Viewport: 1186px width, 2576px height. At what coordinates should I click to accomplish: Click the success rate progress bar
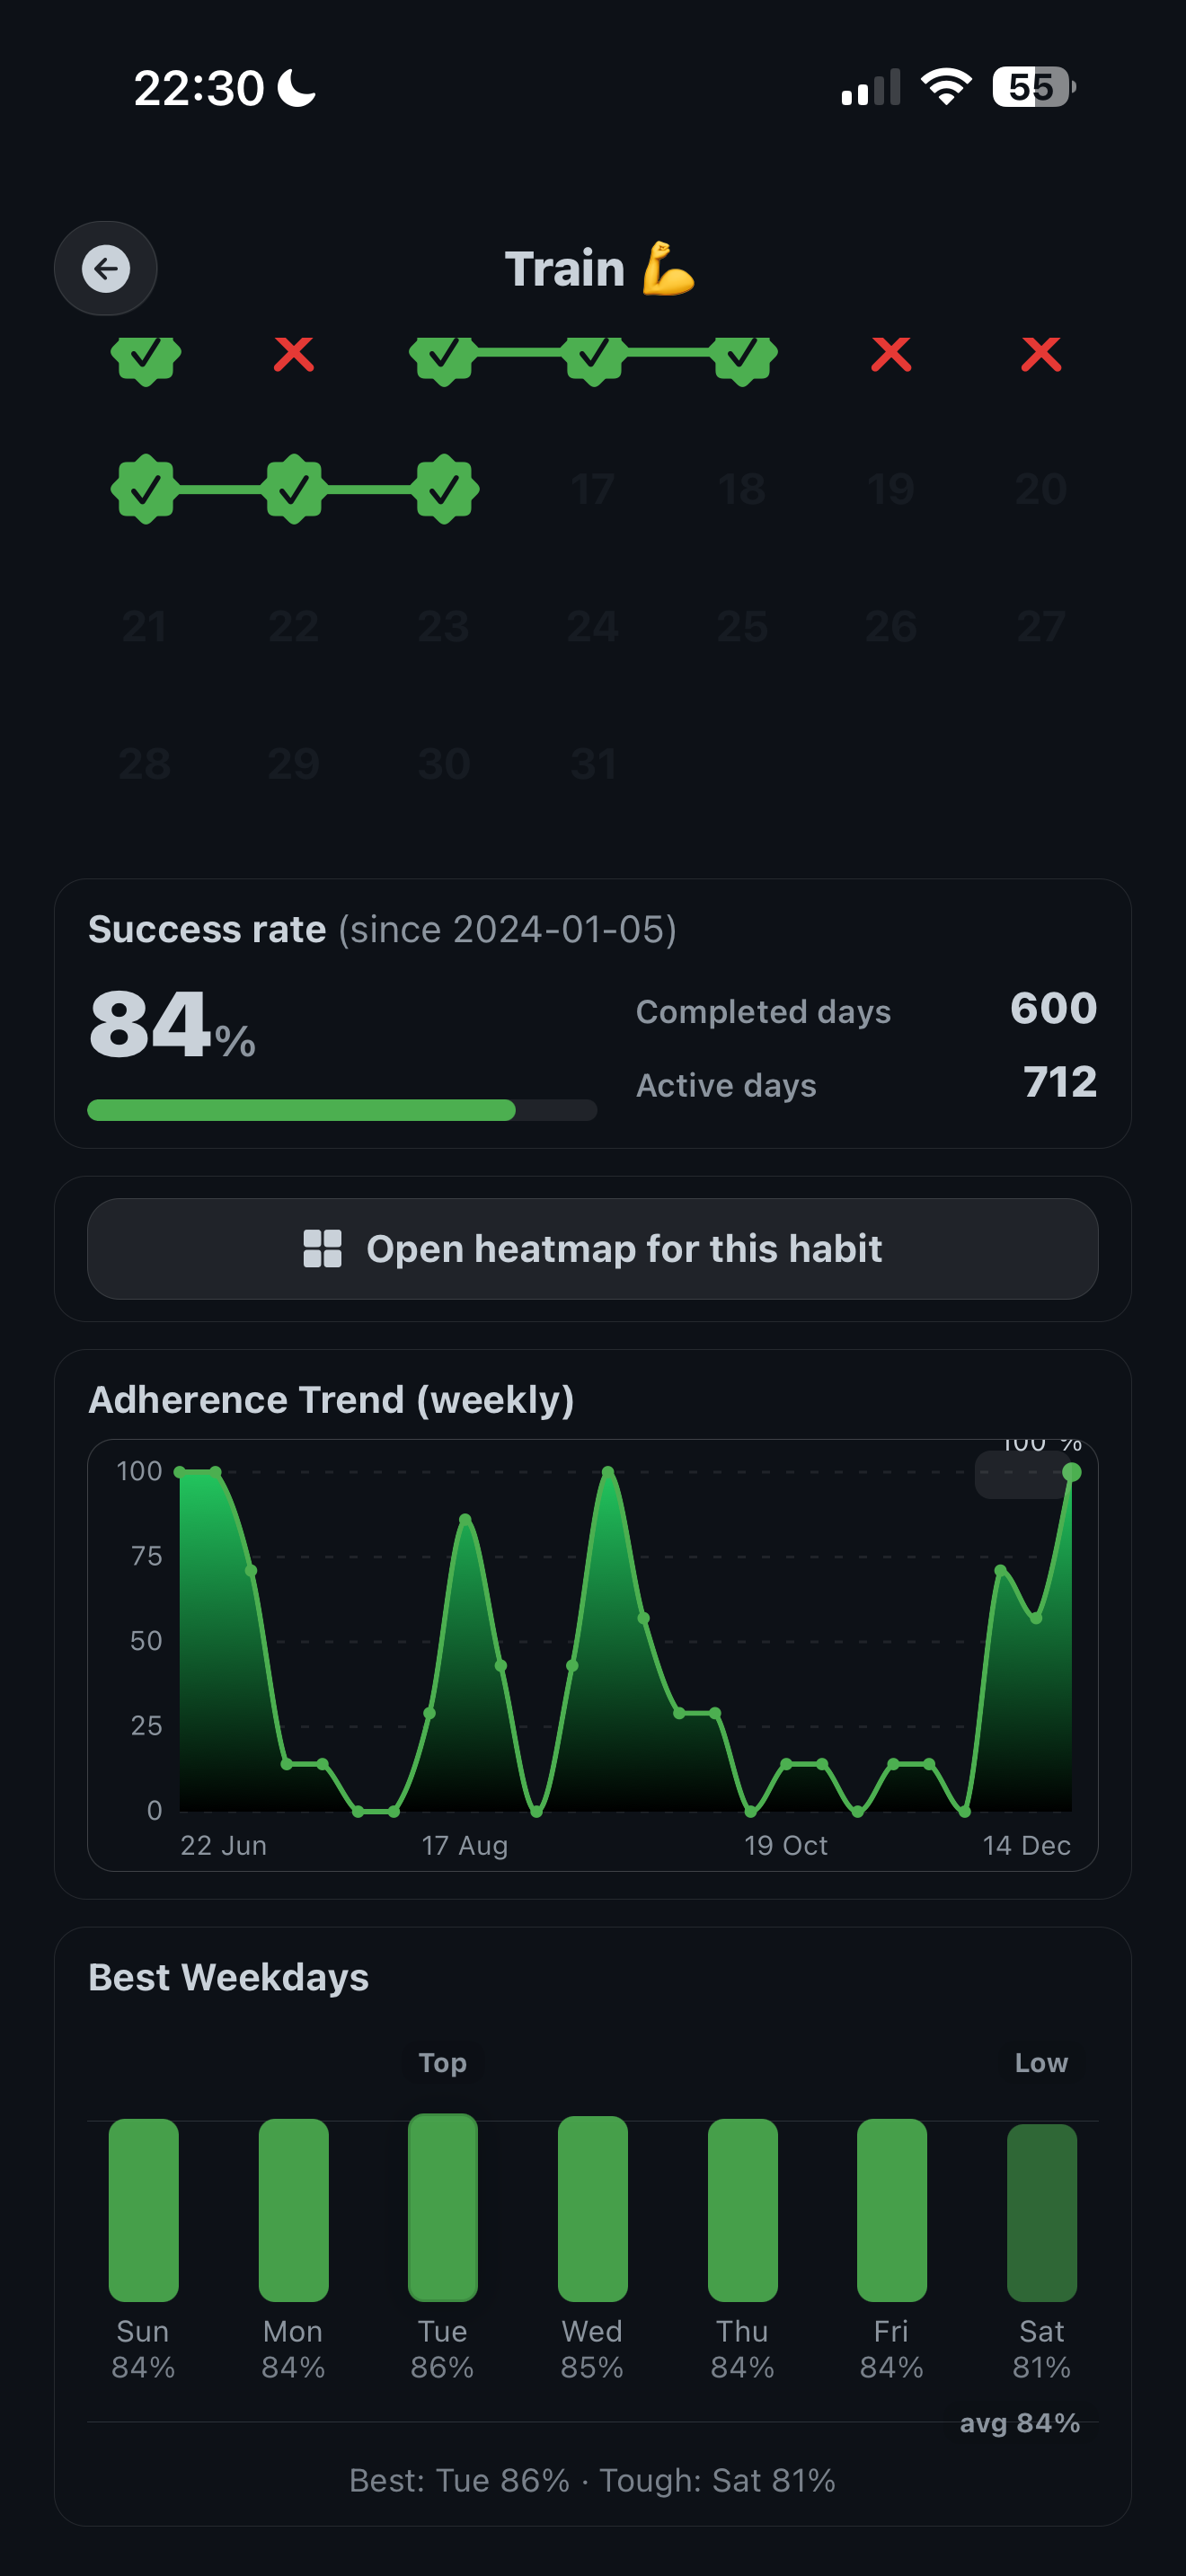342,1110
